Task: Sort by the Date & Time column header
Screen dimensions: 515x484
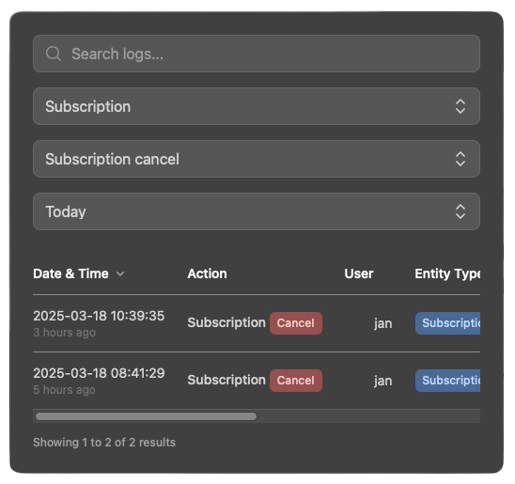Action: (x=71, y=274)
